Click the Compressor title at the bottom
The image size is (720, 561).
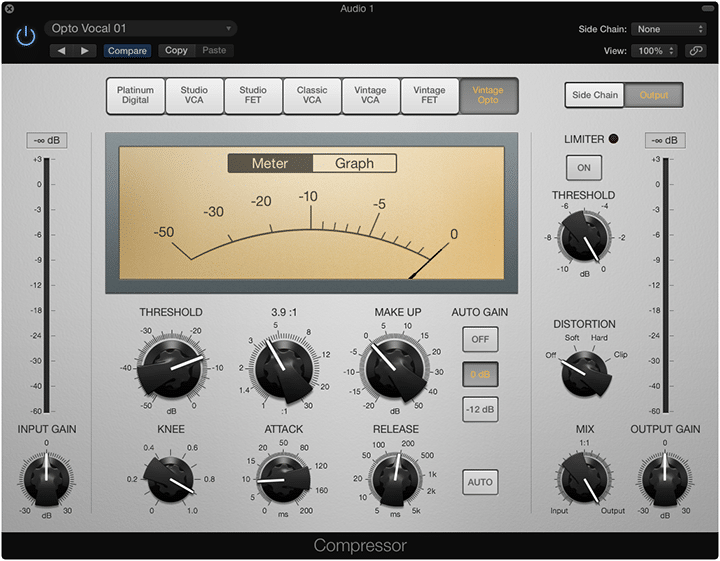(x=360, y=545)
